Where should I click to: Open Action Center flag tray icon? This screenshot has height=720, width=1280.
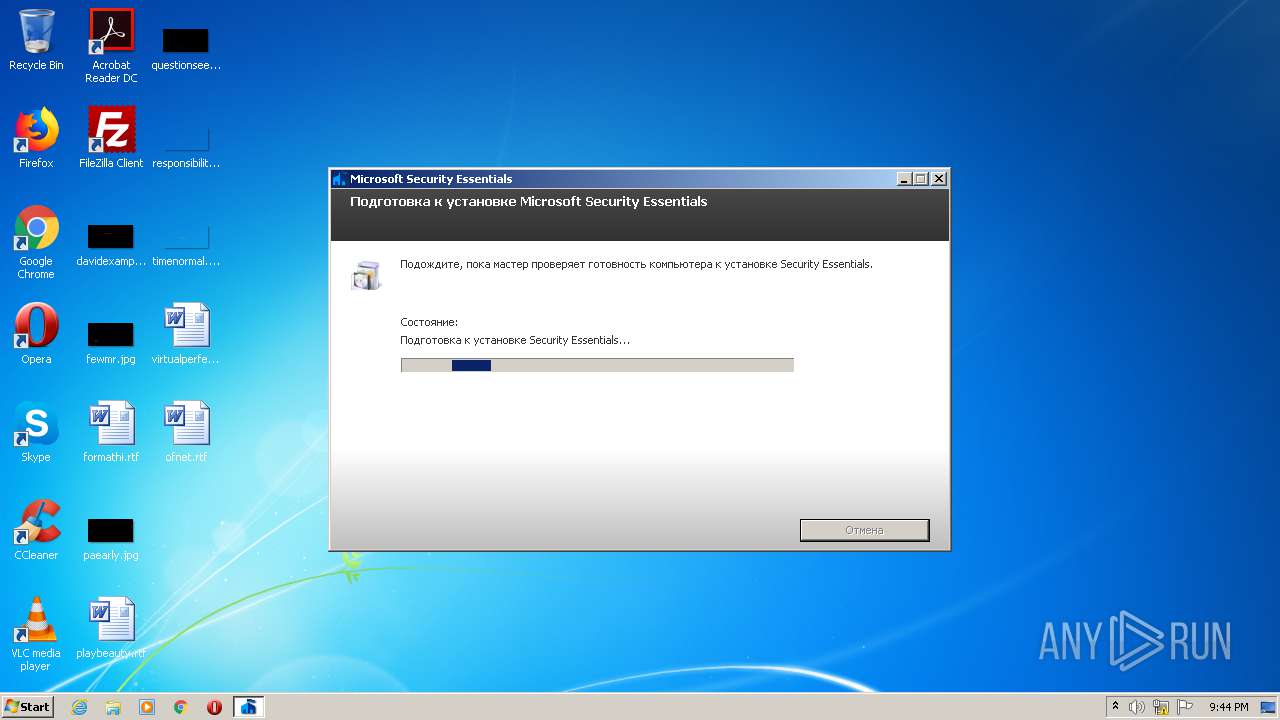coord(1185,707)
